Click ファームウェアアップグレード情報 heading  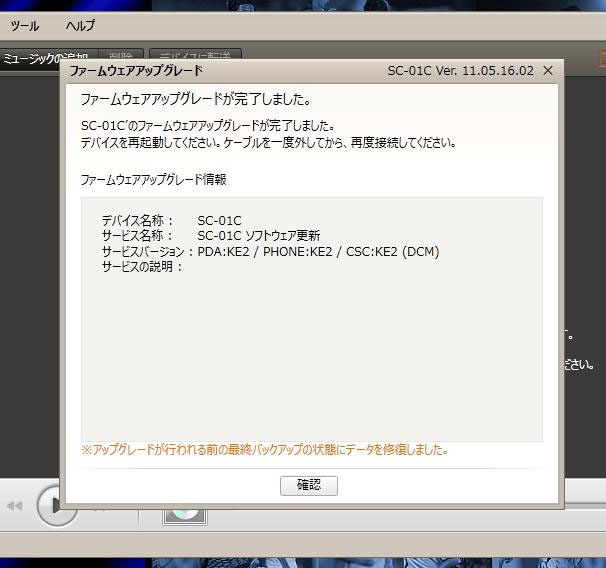tap(153, 179)
